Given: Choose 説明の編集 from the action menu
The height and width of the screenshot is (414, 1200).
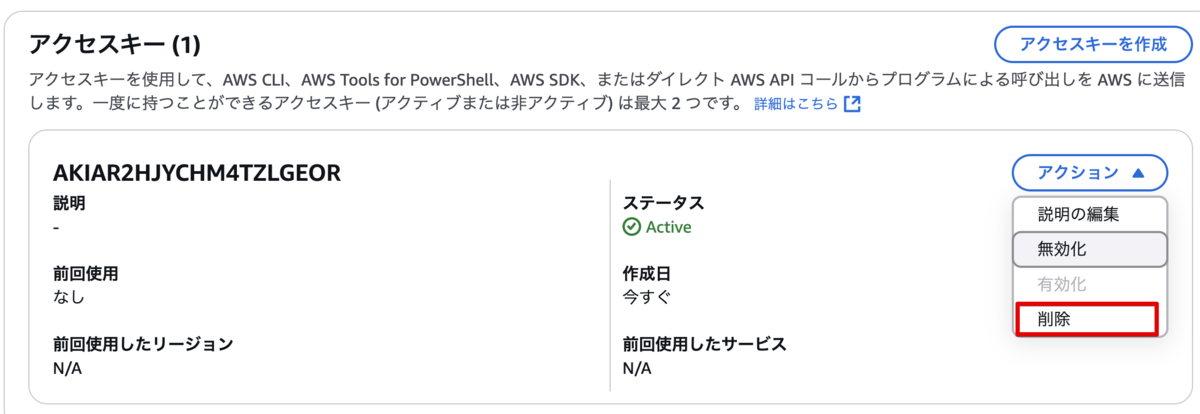Looking at the screenshot, I should [x=1078, y=214].
